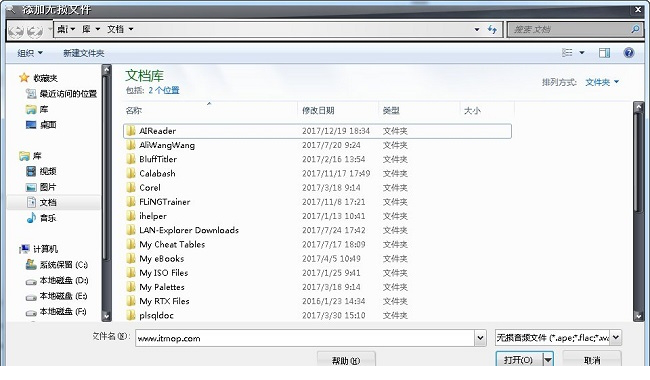
Task: Click the ihelper folder icon
Action: [131, 215]
